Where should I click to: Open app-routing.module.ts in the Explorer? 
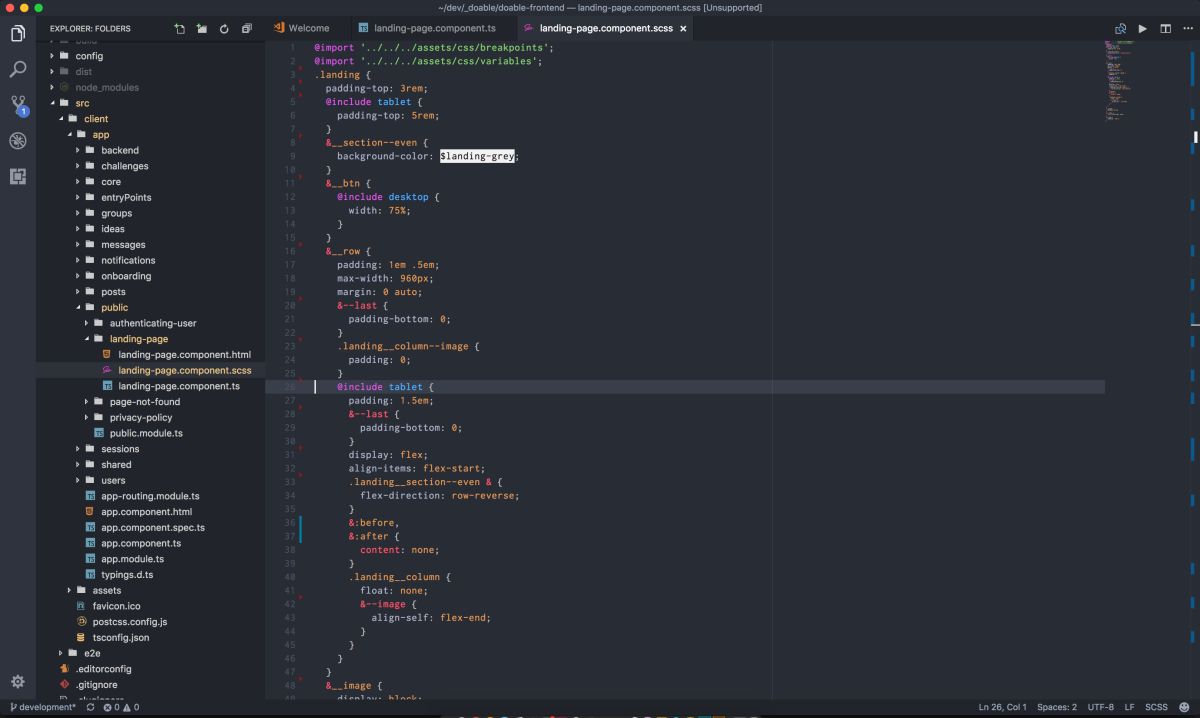coord(150,496)
